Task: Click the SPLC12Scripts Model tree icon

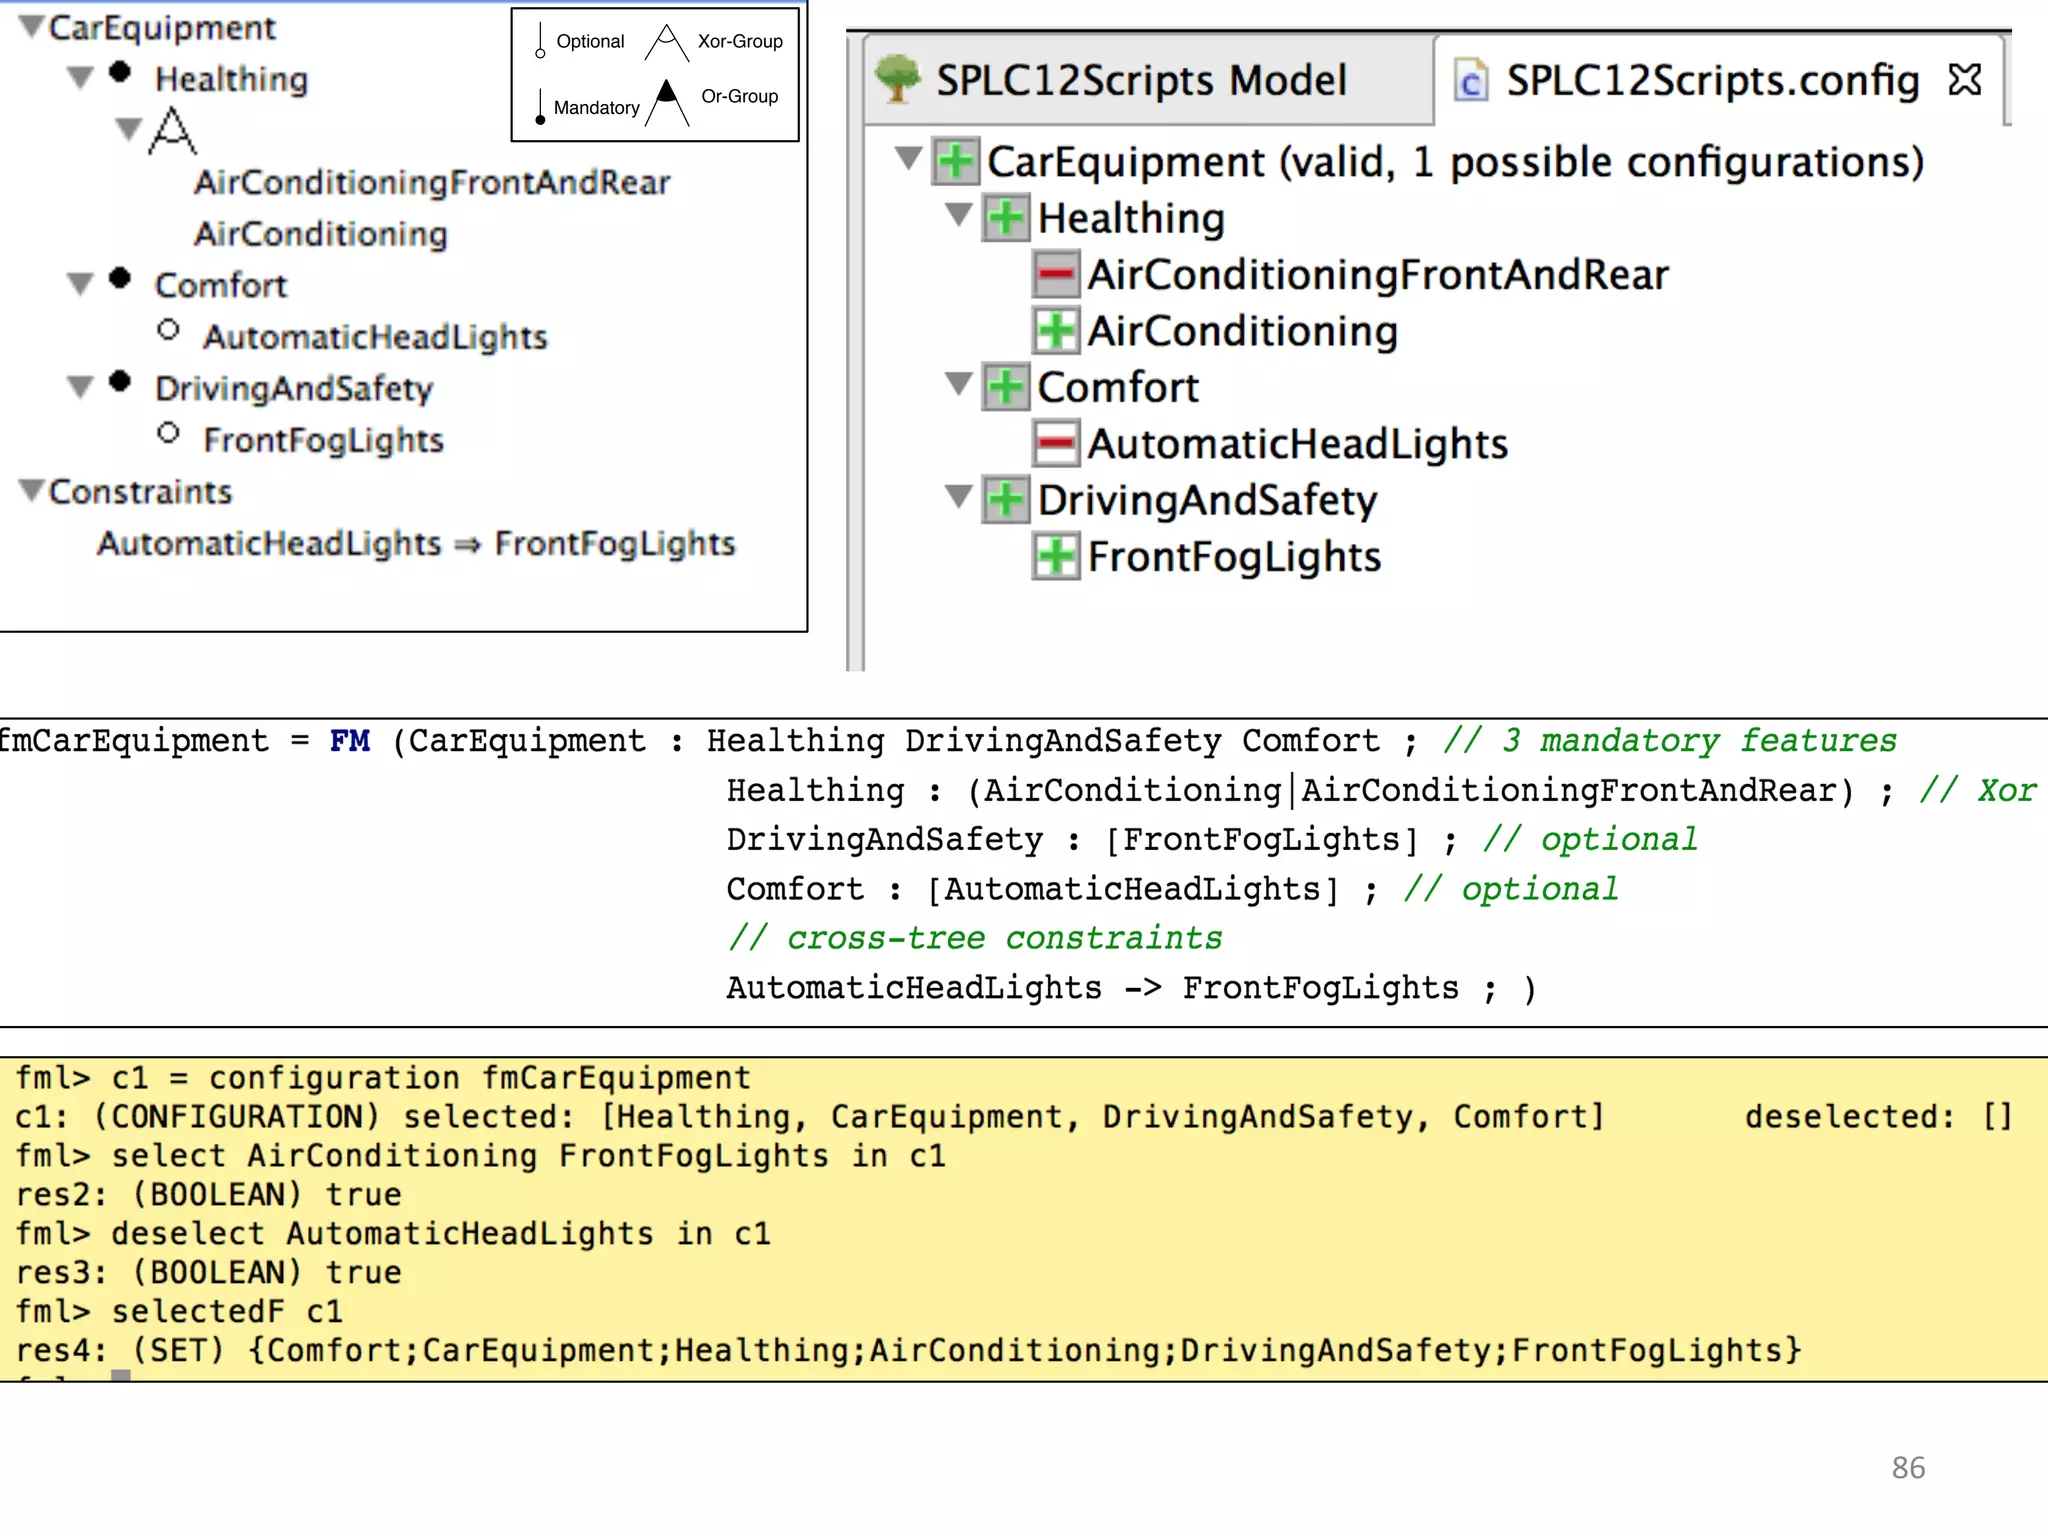Action: 897,79
